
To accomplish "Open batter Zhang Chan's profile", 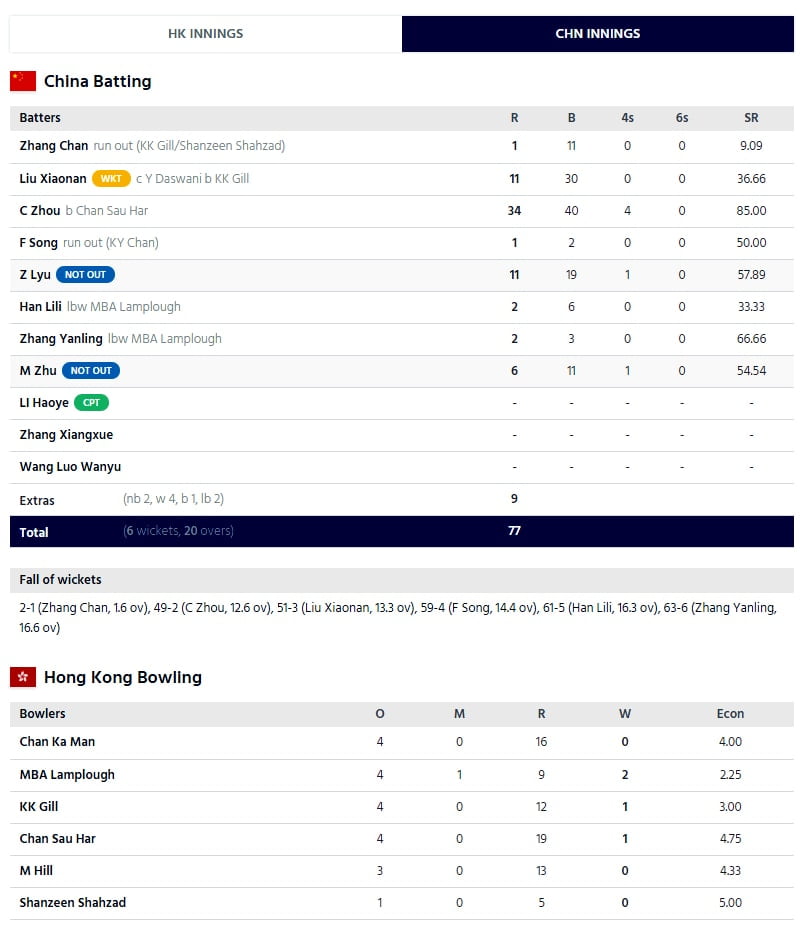I will click(54, 146).
